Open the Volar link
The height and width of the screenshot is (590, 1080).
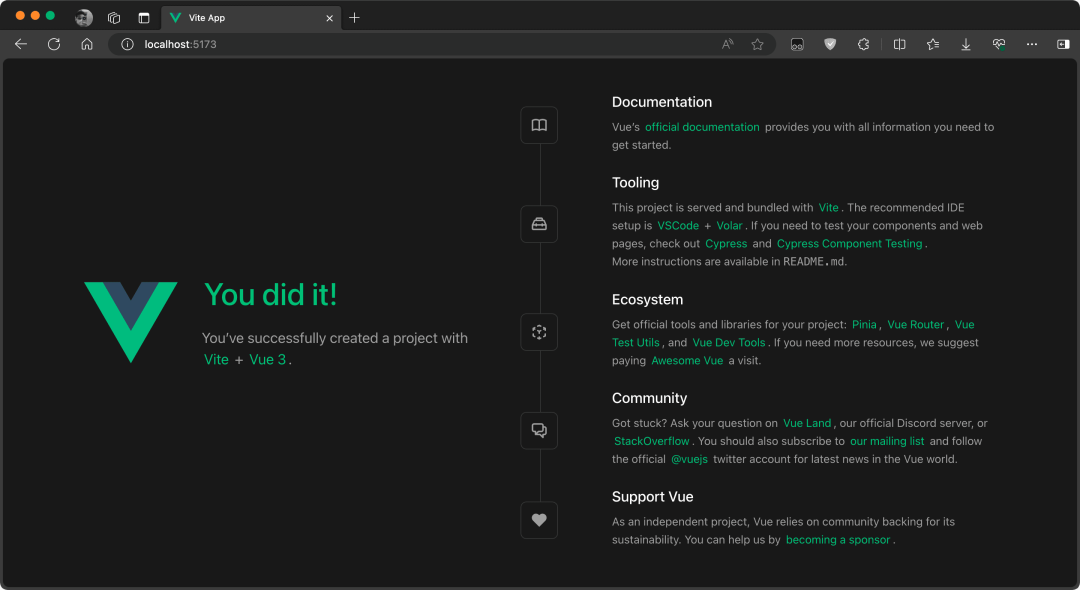(729, 225)
